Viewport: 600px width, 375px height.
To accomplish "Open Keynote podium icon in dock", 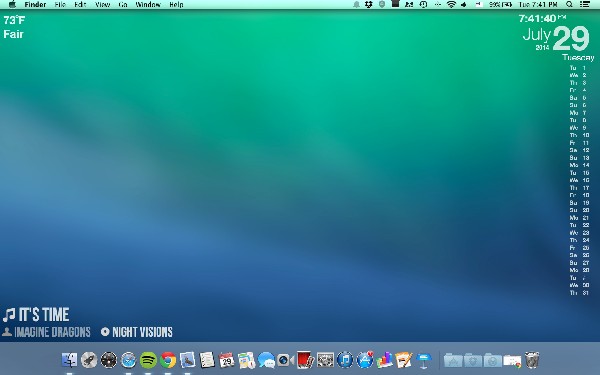I will point(424,361).
